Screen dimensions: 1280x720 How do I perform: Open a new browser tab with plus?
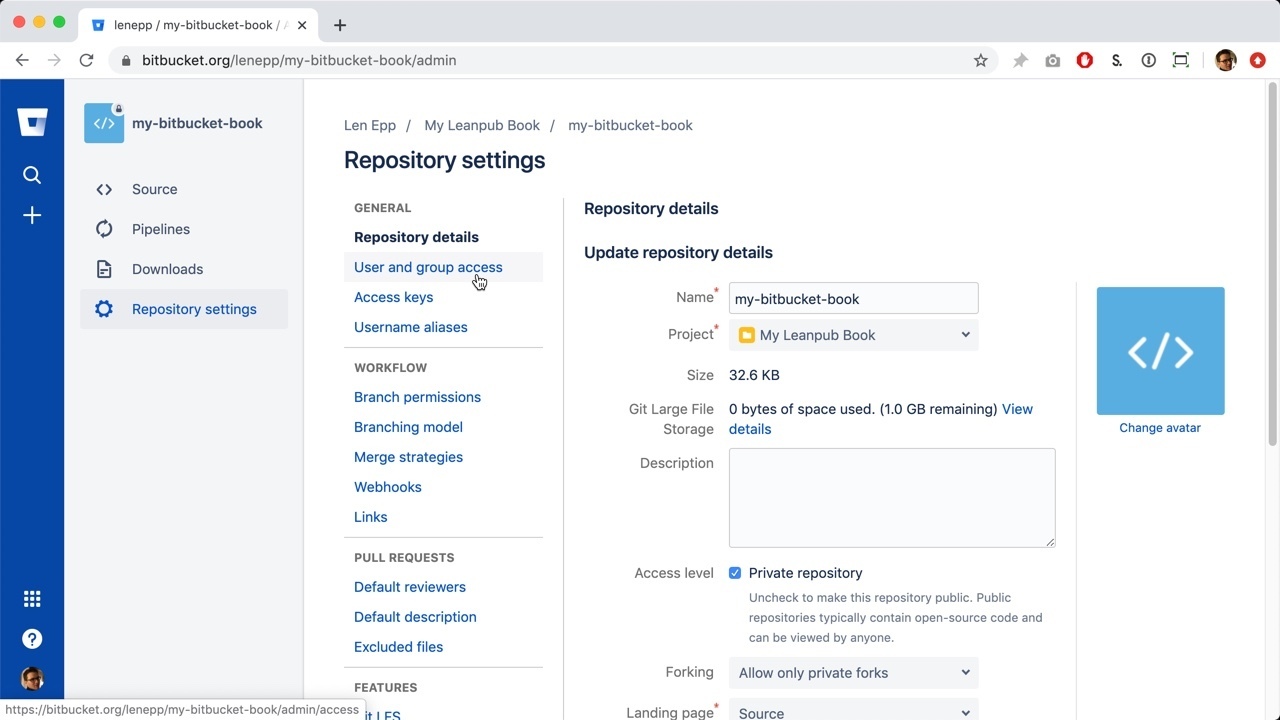point(340,25)
